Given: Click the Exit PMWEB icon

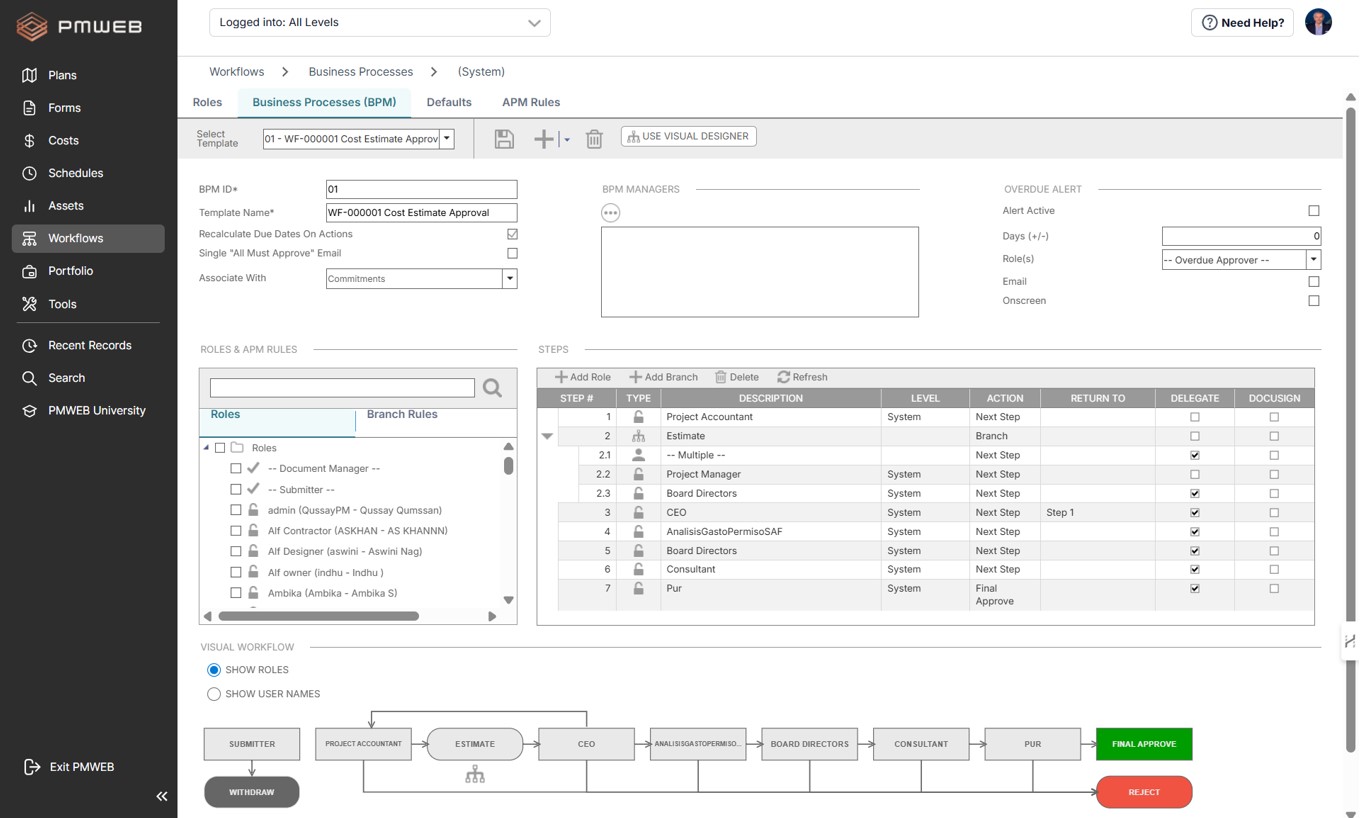Looking at the screenshot, I should [31, 767].
